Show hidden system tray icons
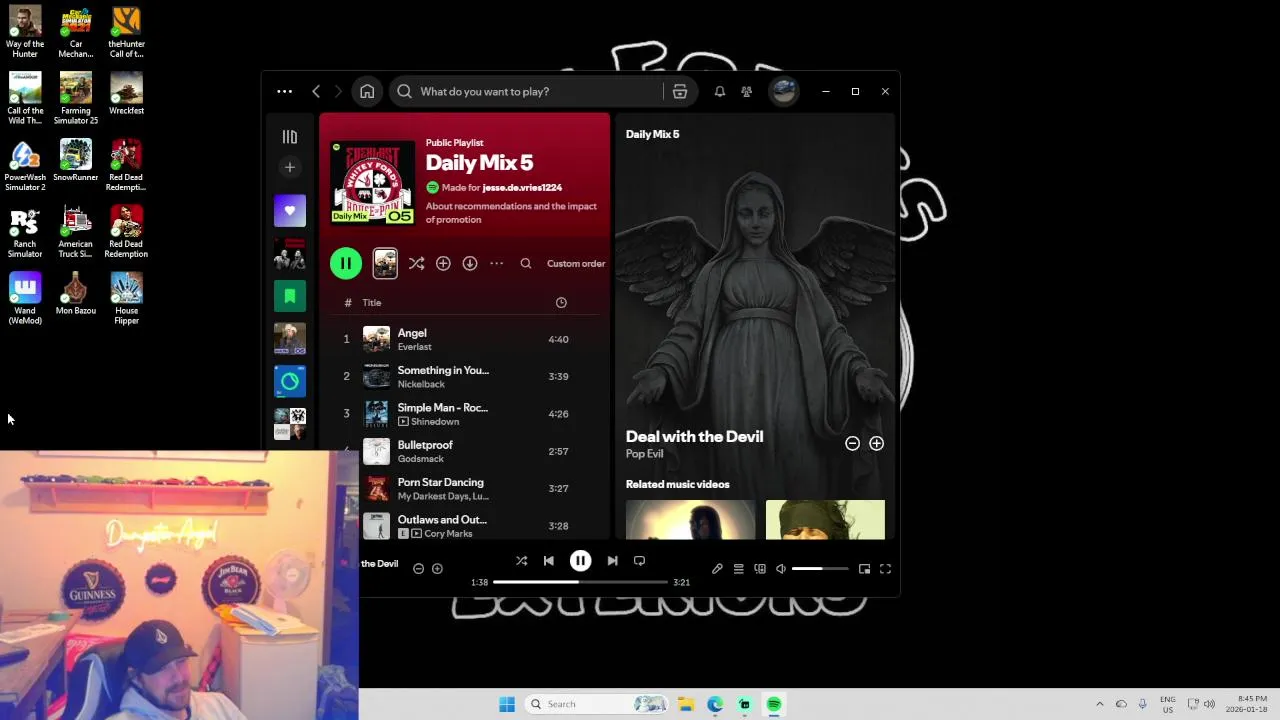1280x720 pixels. (x=1099, y=704)
